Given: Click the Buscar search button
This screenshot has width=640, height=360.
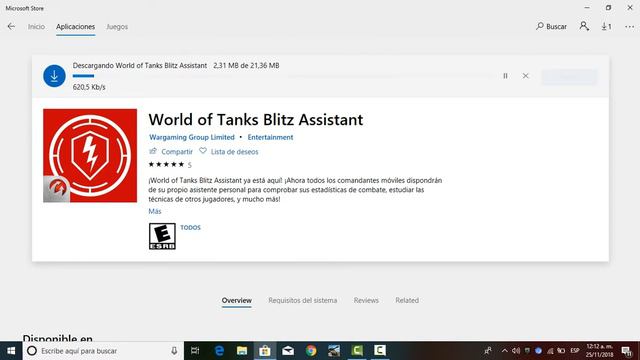Looking at the screenshot, I should [x=551, y=27].
